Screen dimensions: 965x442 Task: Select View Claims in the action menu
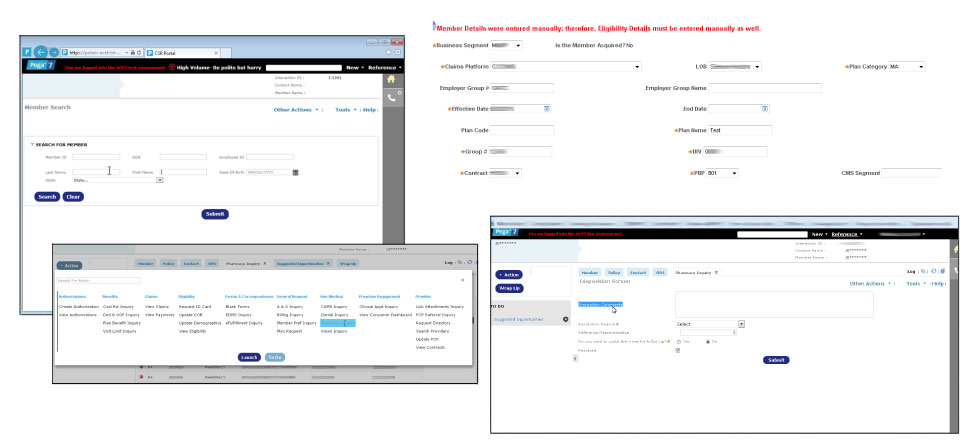click(156, 306)
